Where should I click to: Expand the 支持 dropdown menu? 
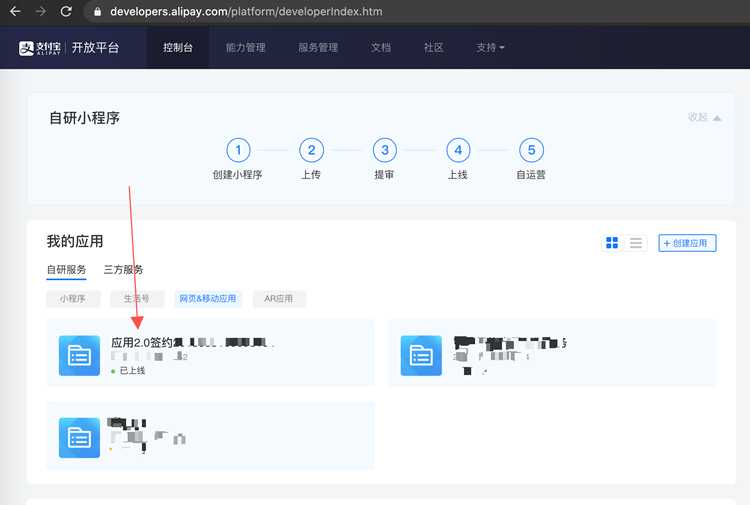[x=490, y=48]
